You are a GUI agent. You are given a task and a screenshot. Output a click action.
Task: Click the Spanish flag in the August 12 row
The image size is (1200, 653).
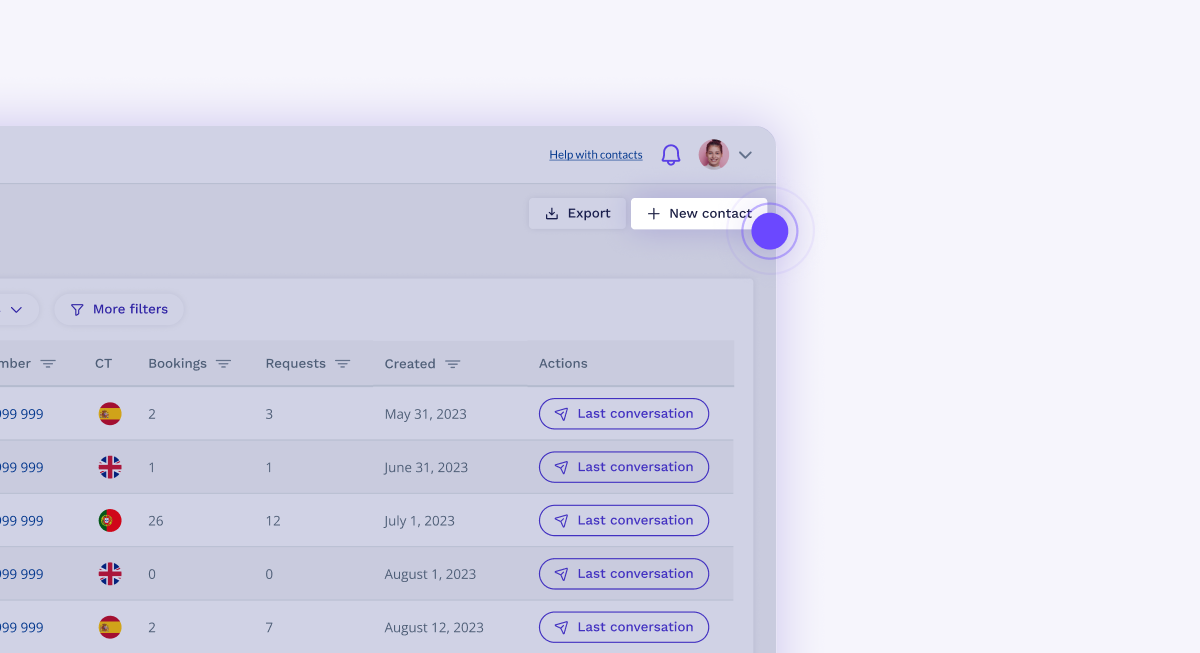(109, 627)
